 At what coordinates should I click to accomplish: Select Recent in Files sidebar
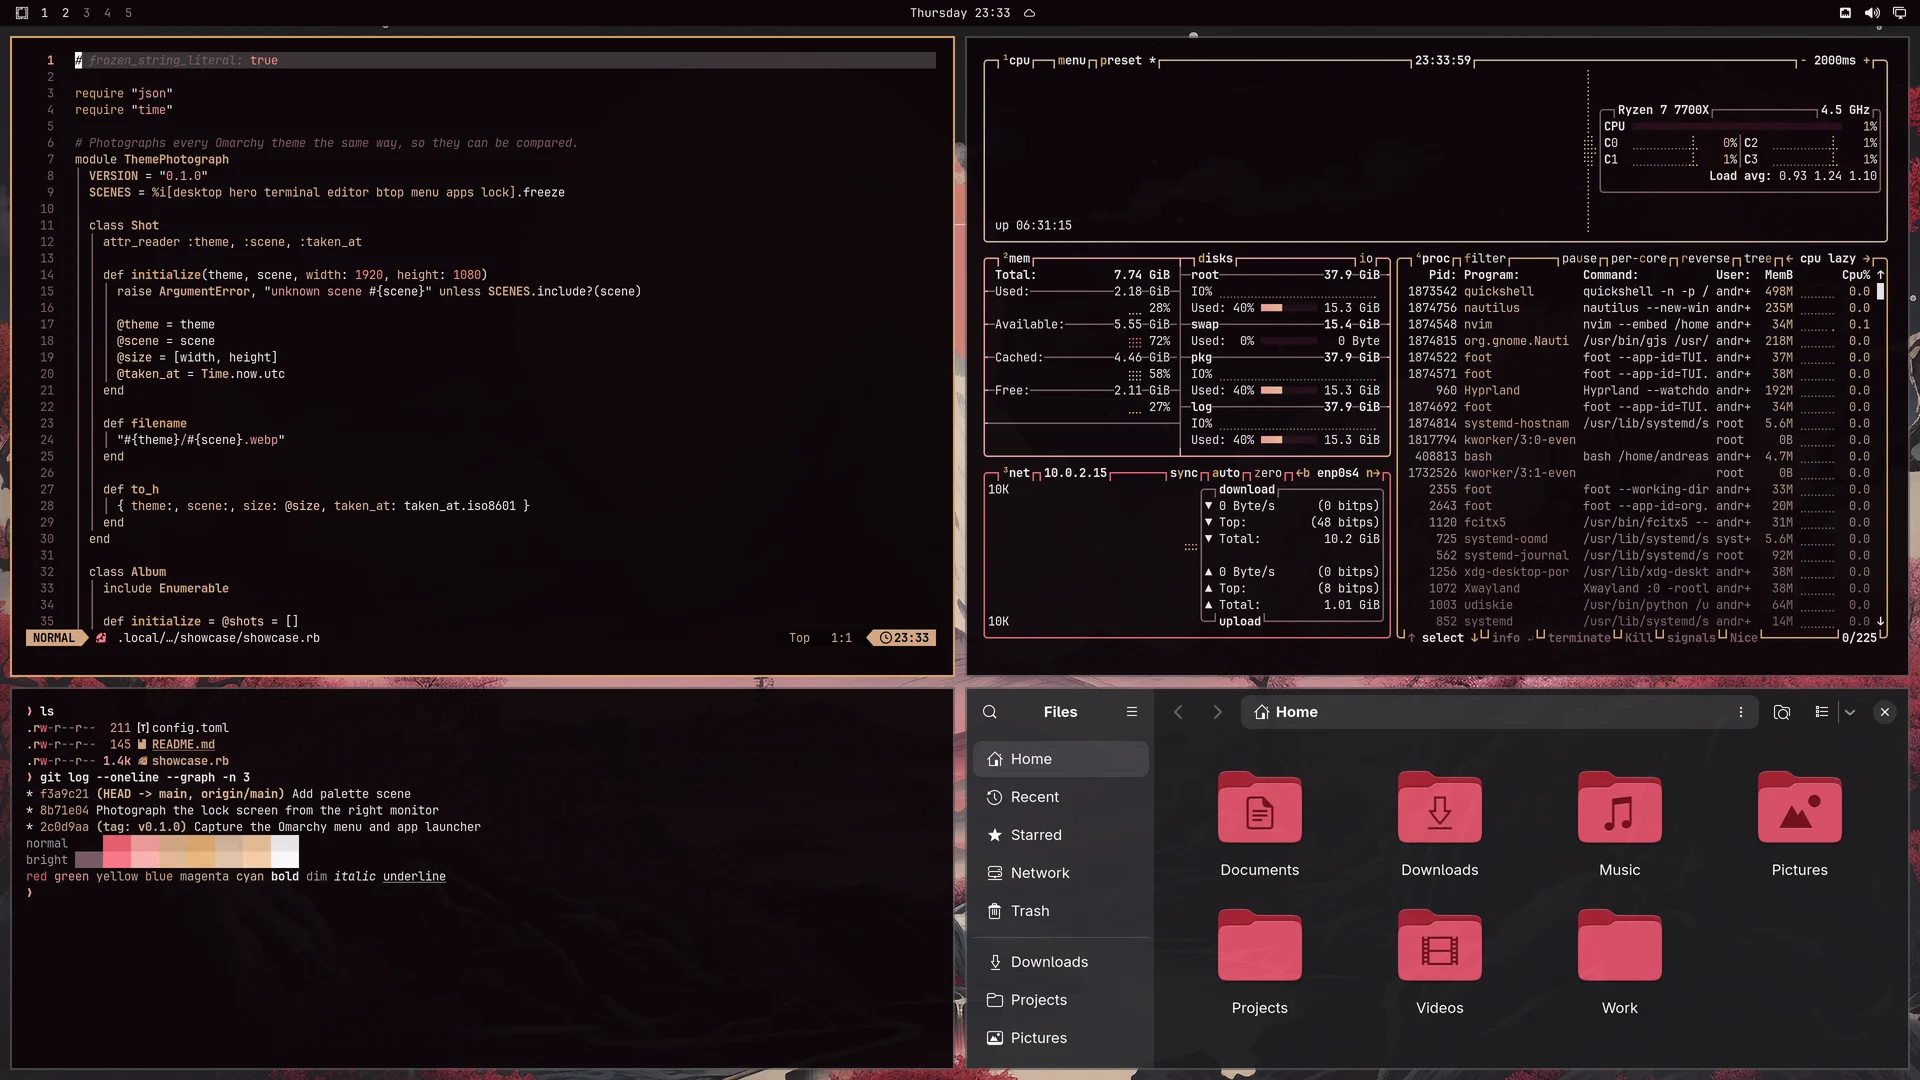pyautogui.click(x=1061, y=797)
